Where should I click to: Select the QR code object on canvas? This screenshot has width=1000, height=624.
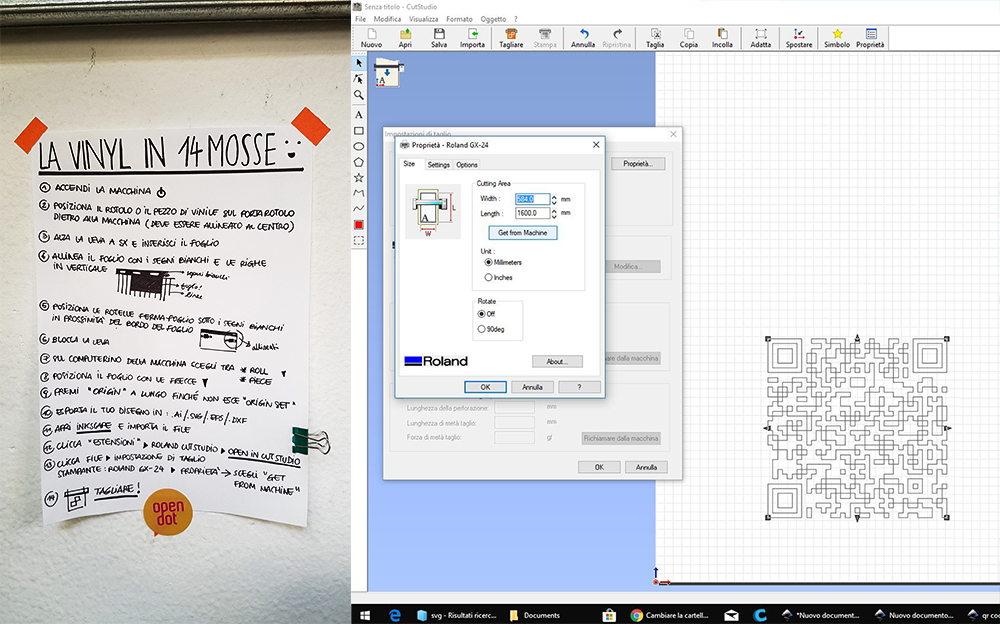point(857,428)
